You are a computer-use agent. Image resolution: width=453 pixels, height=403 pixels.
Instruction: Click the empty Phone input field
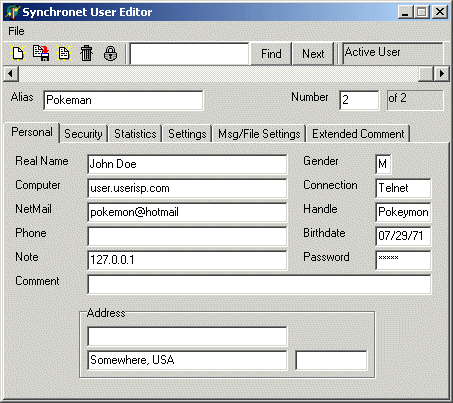point(187,236)
